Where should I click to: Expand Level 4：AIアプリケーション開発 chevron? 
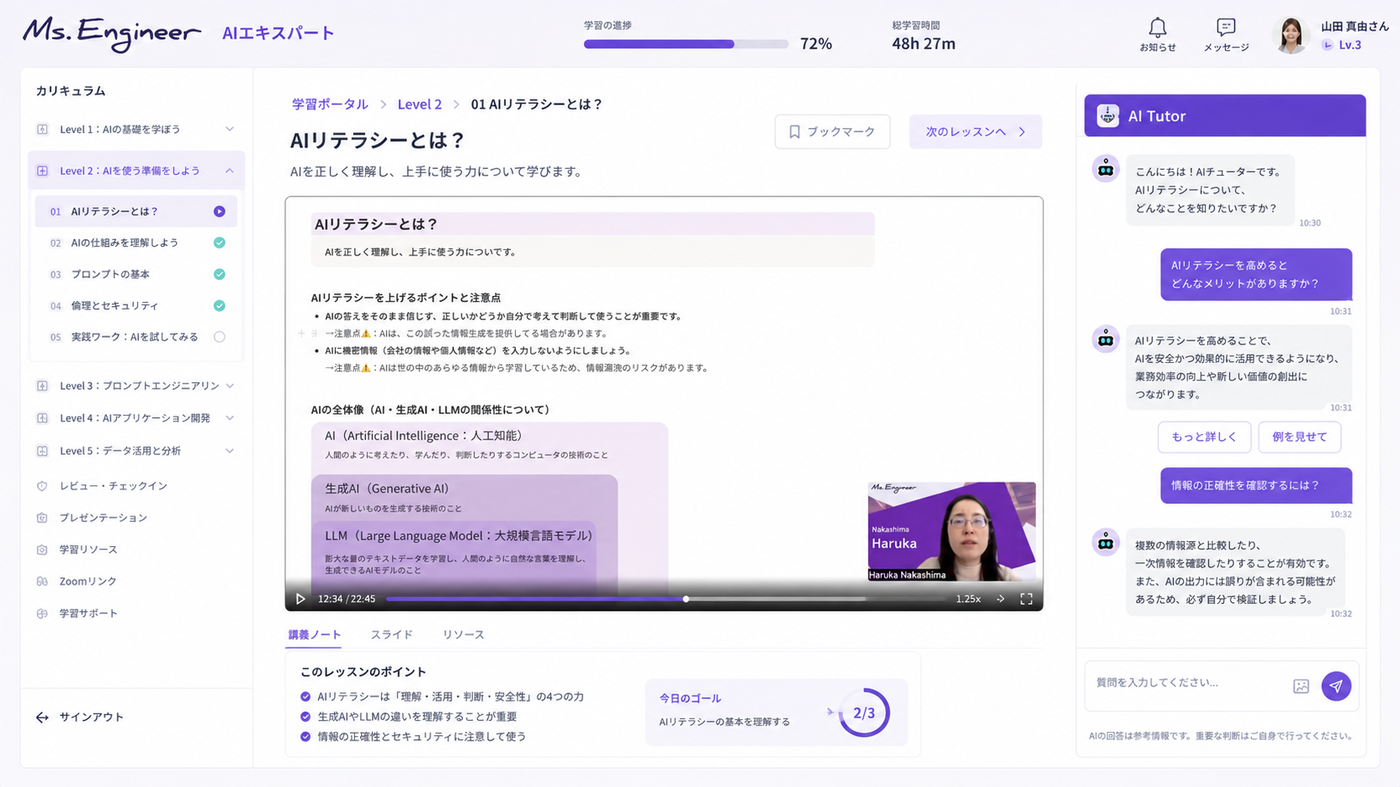(229, 418)
